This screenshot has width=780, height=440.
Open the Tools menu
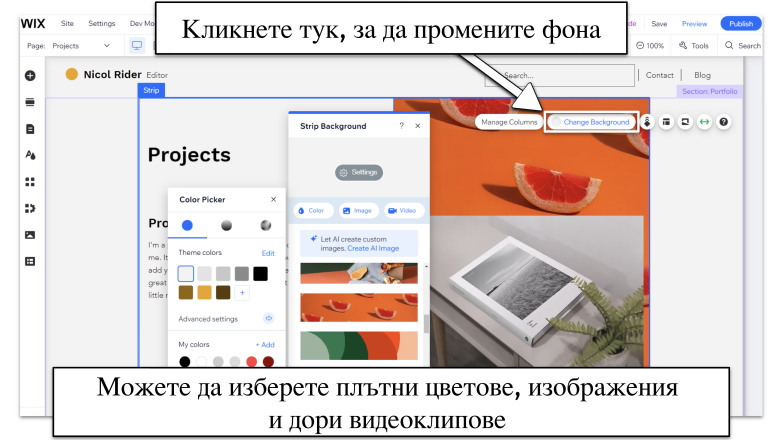[694, 45]
